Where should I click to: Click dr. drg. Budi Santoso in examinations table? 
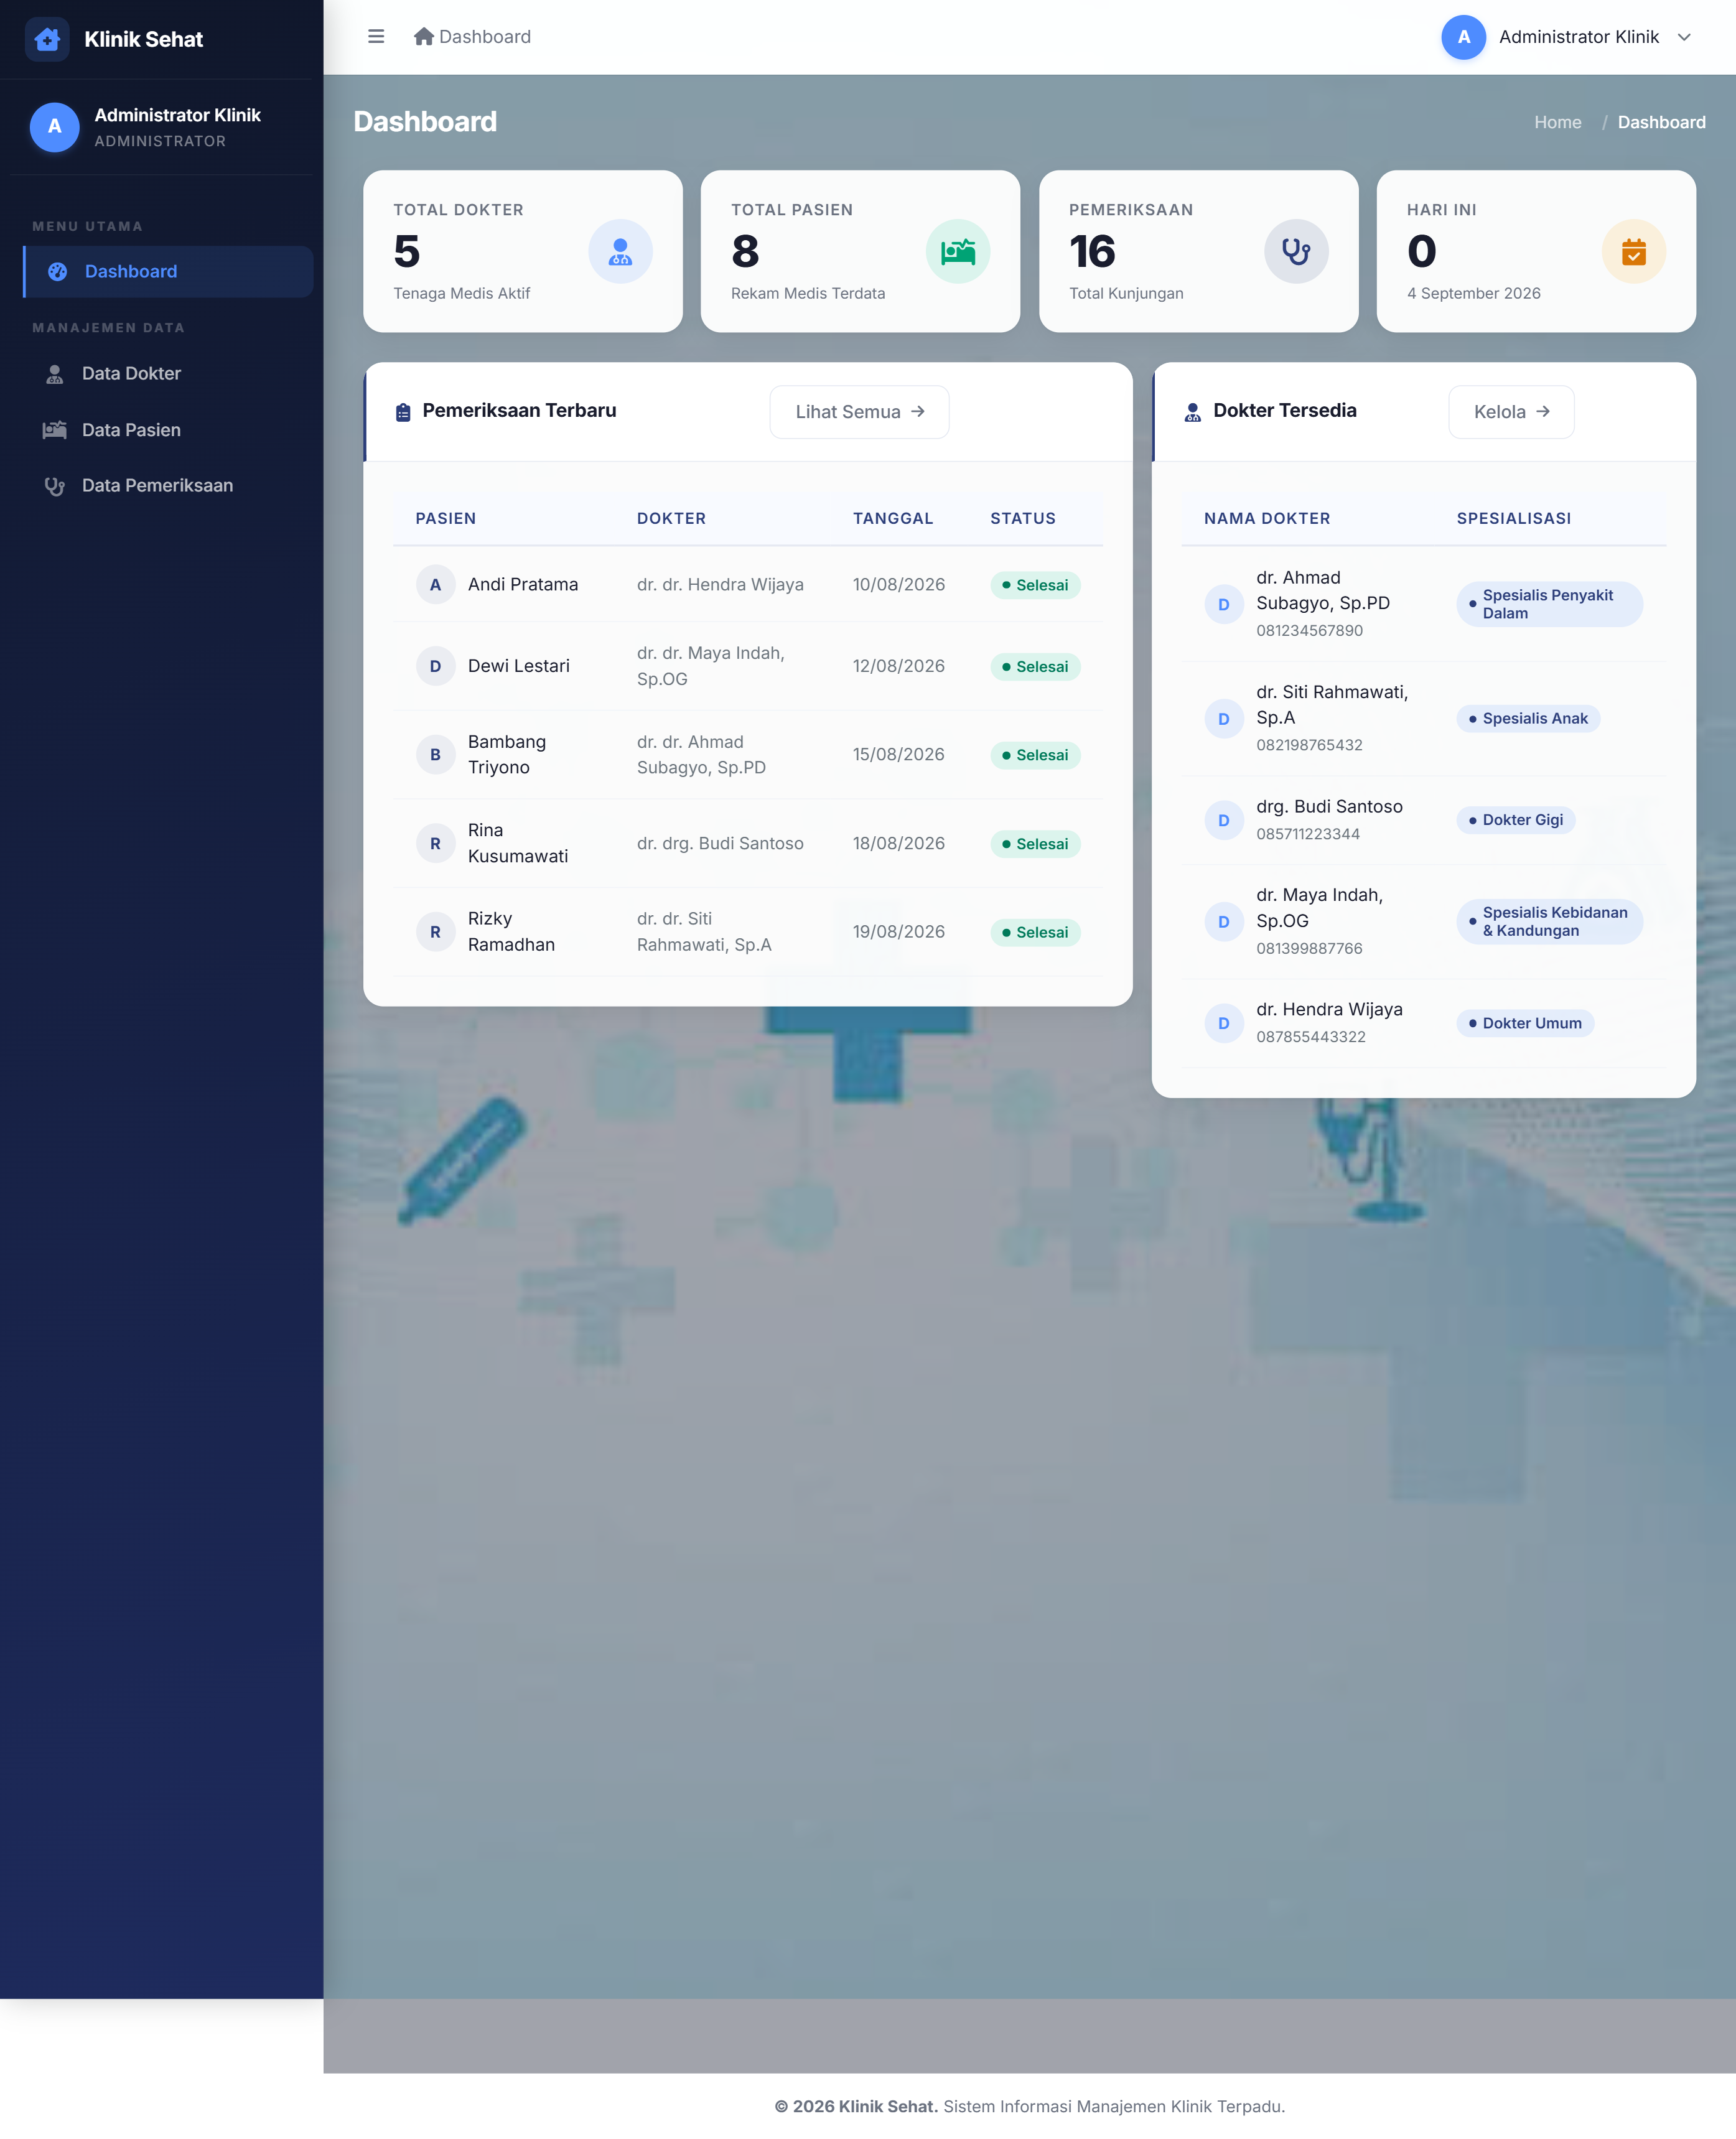pos(720,844)
